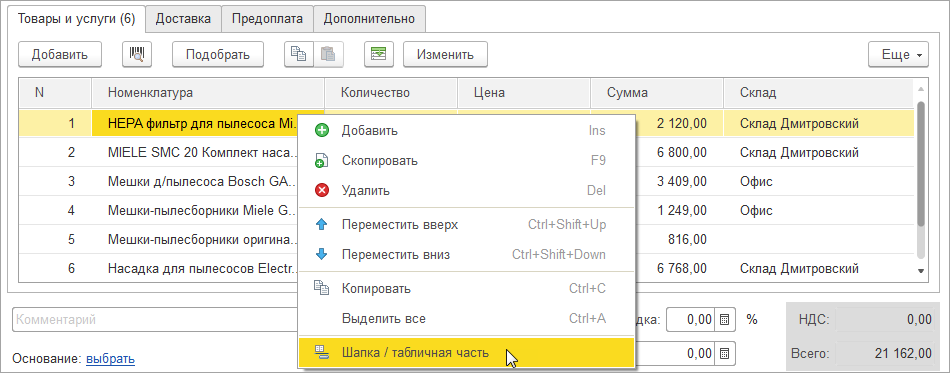The width and height of the screenshot is (950, 373).
Task: Switch to the Доставка tab
Action: tap(183, 19)
